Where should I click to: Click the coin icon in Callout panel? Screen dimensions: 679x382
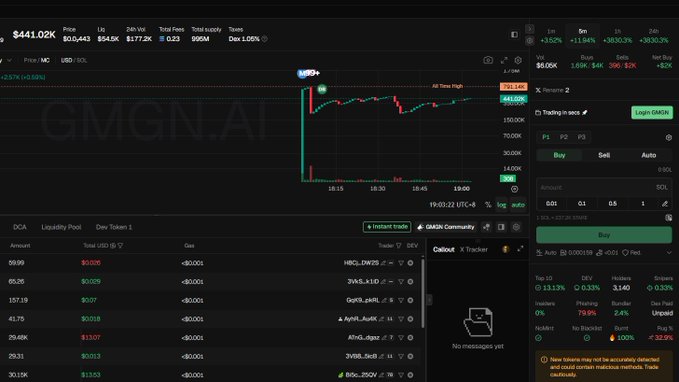pyautogui.click(x=505, y=249)
